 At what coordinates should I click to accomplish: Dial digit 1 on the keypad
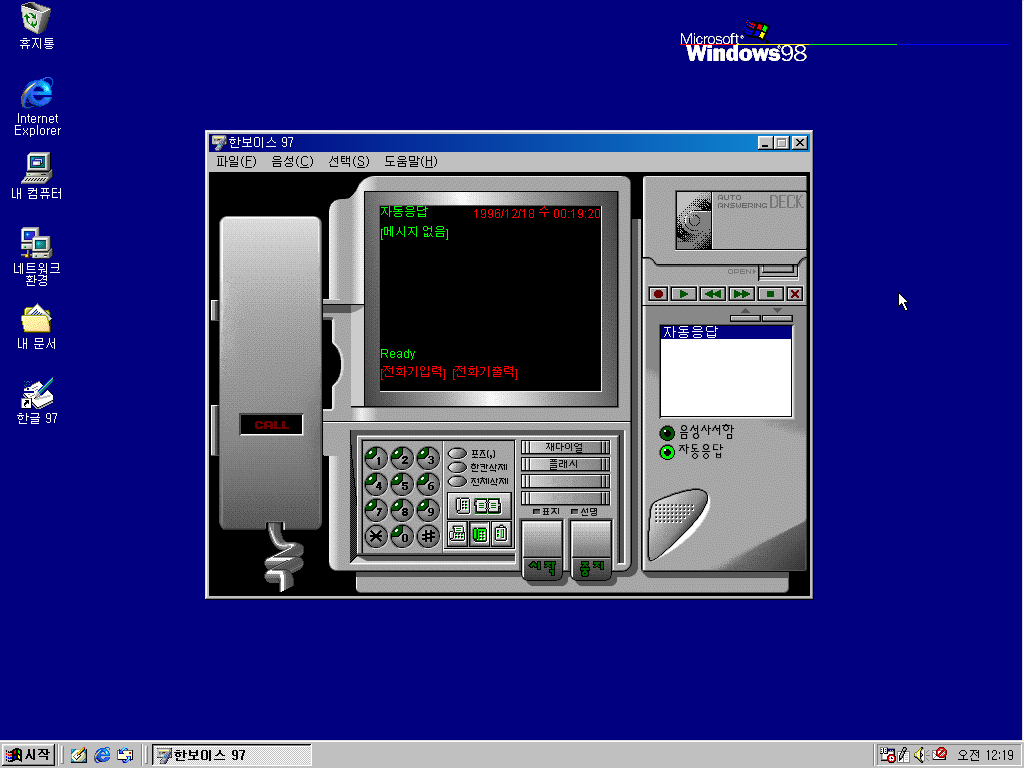(376, 458)
